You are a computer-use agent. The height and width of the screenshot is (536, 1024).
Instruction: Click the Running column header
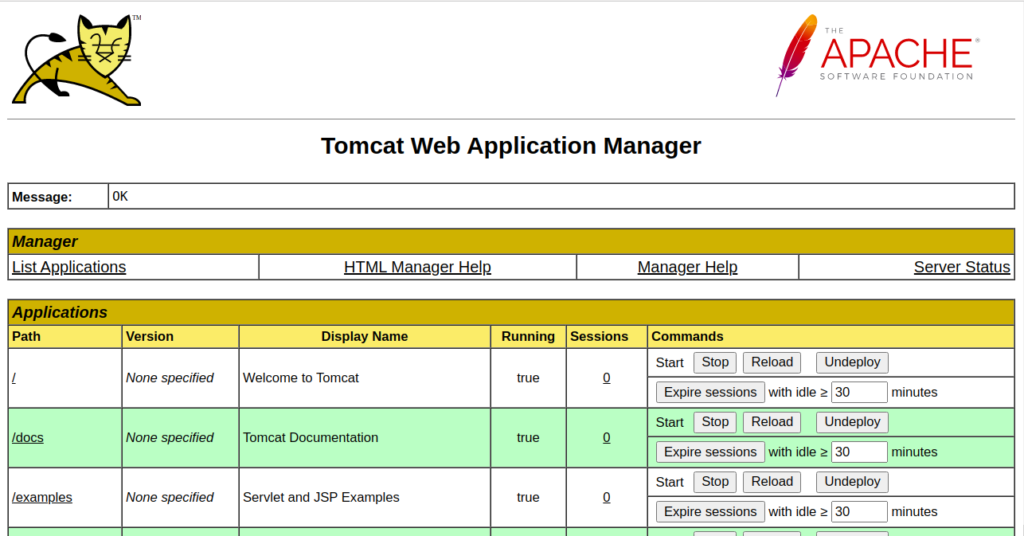528,337
